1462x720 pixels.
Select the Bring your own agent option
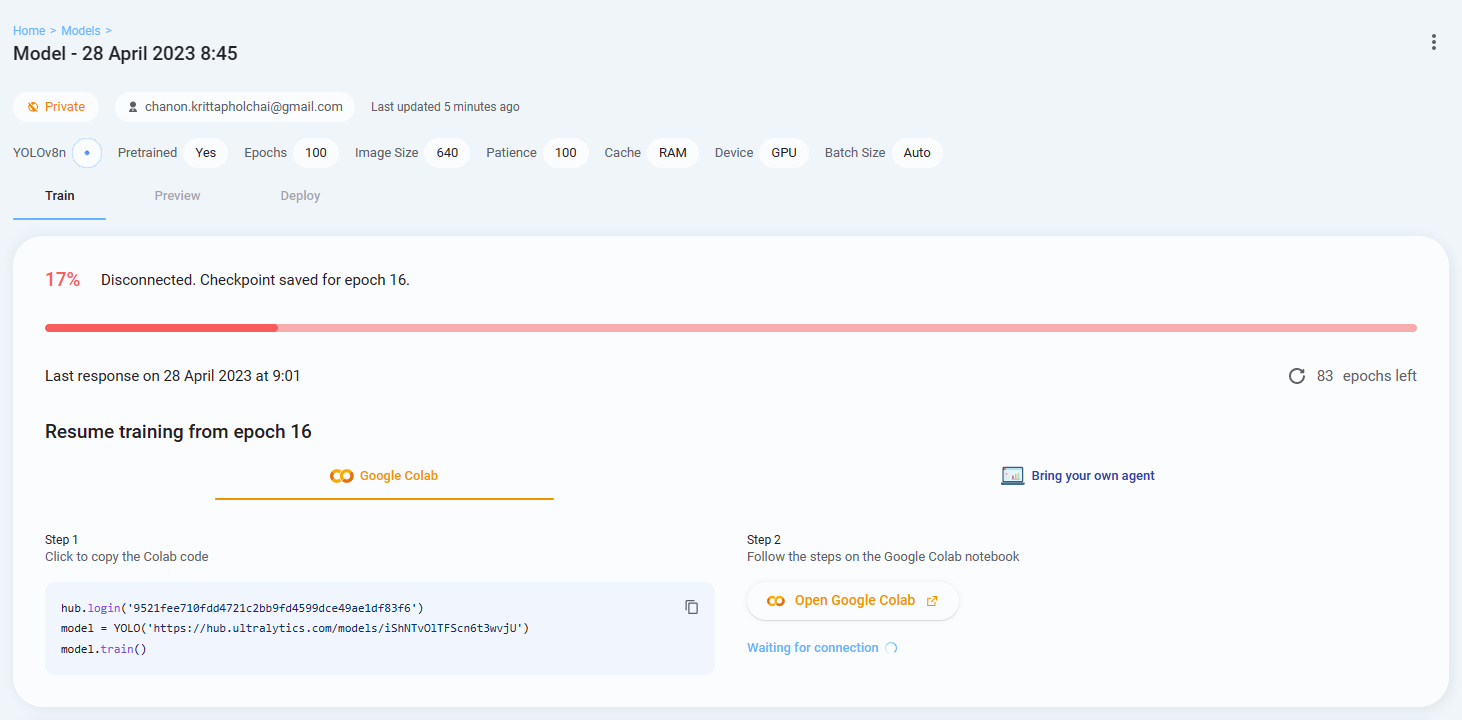point(1079,475)
